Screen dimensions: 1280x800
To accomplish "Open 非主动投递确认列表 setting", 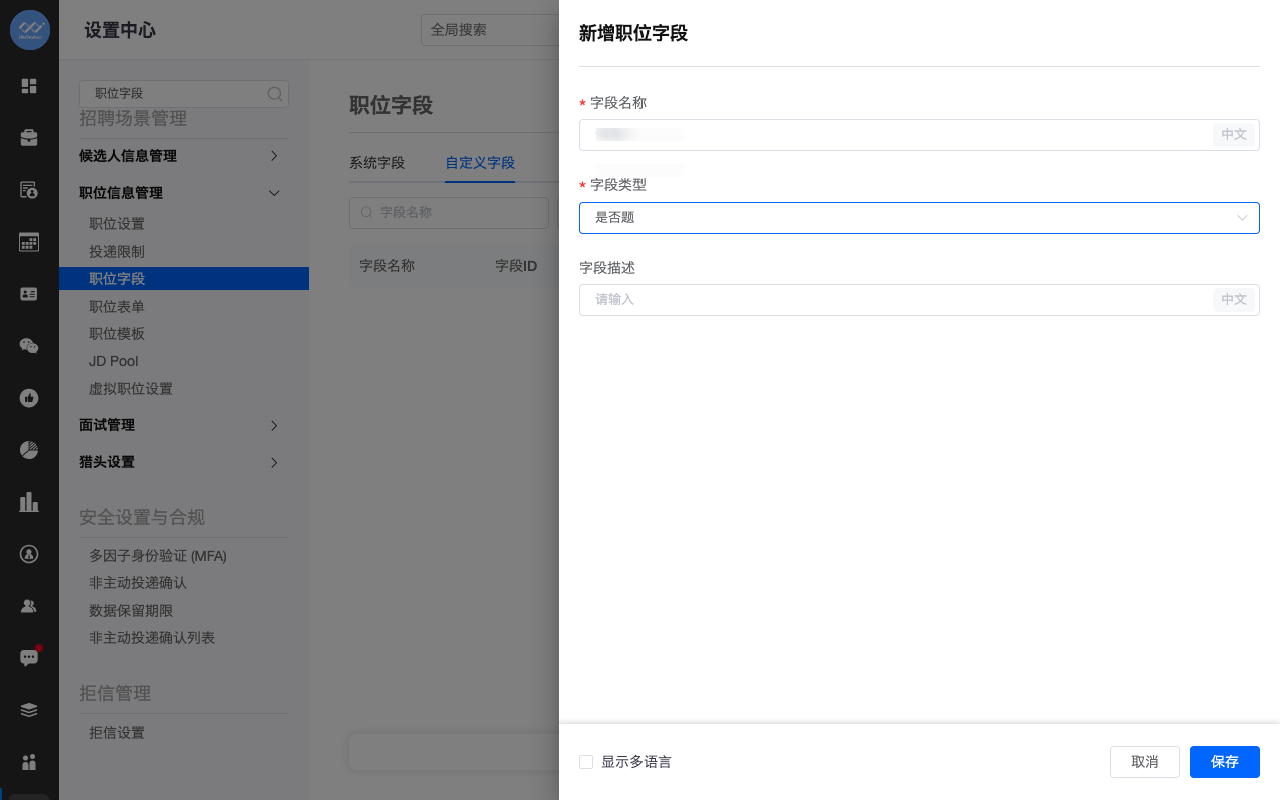I will (152, 638).
